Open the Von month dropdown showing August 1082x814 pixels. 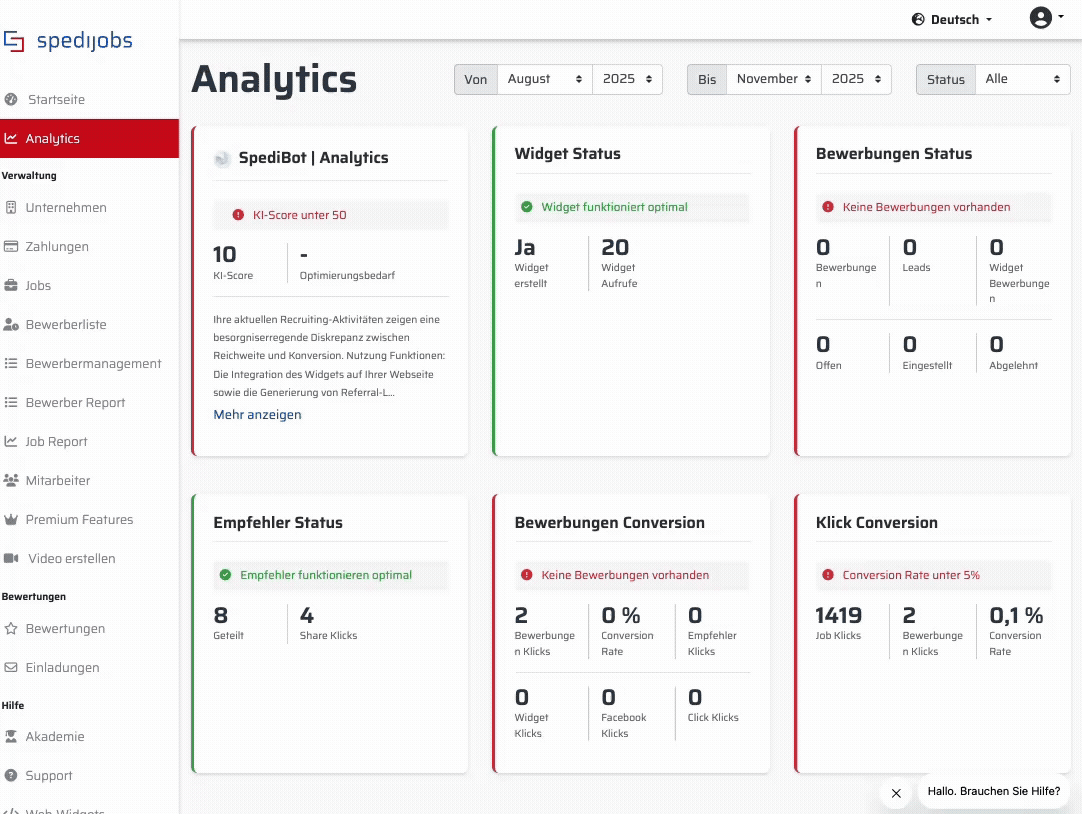pos(544,79)
